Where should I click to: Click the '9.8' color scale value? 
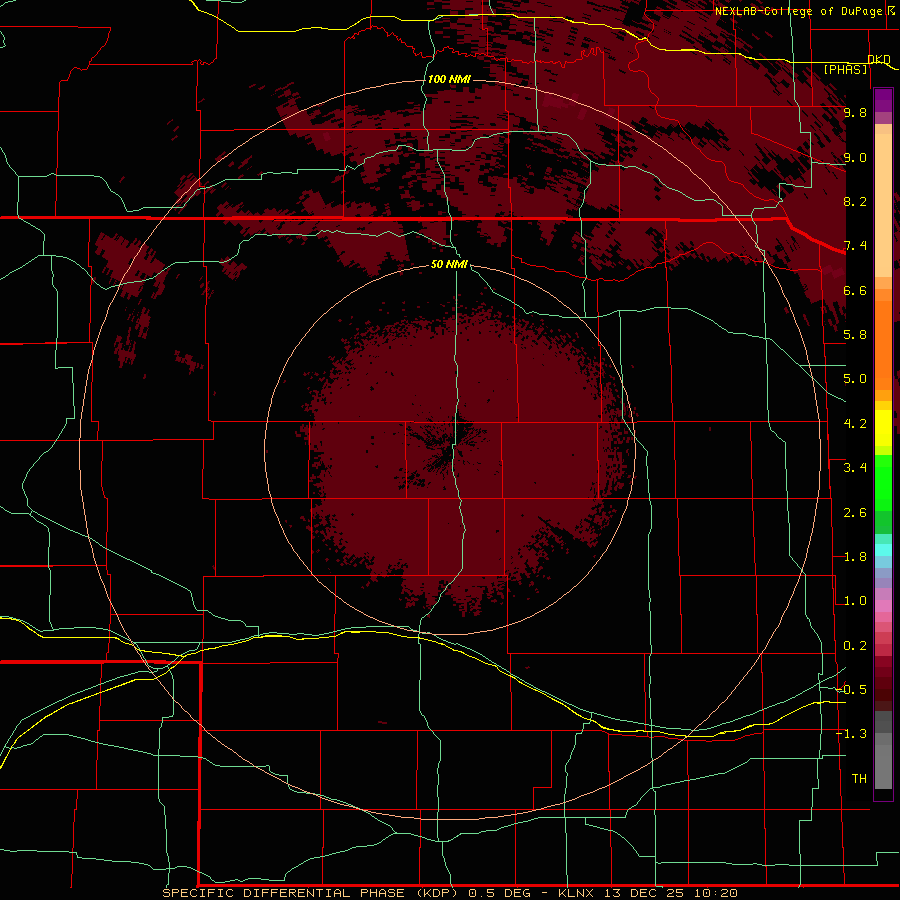coord(855,112)
